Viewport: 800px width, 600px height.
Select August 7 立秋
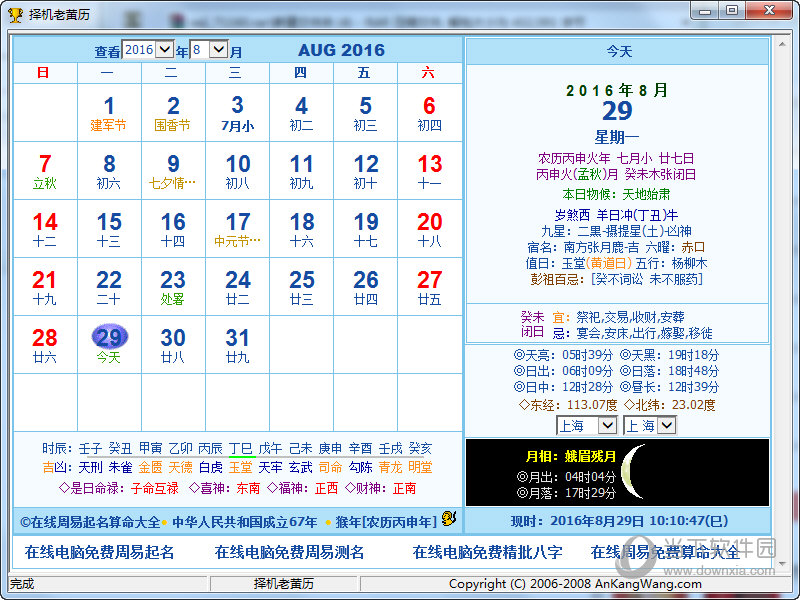pos(45,171)
